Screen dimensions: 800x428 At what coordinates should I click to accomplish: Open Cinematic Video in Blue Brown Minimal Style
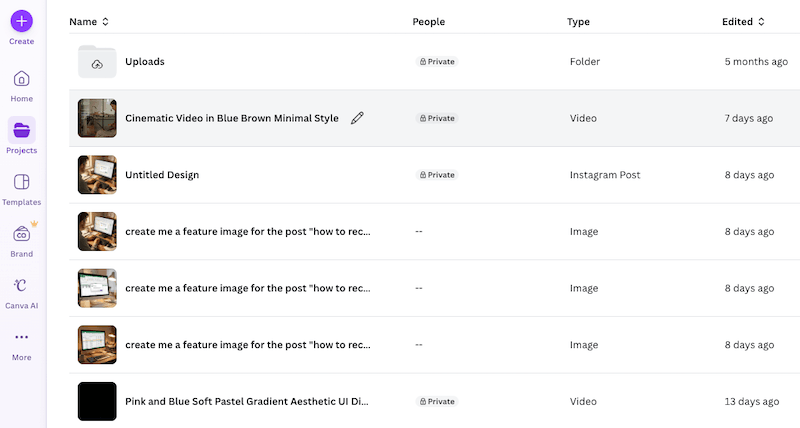click(x=231, y=118)
